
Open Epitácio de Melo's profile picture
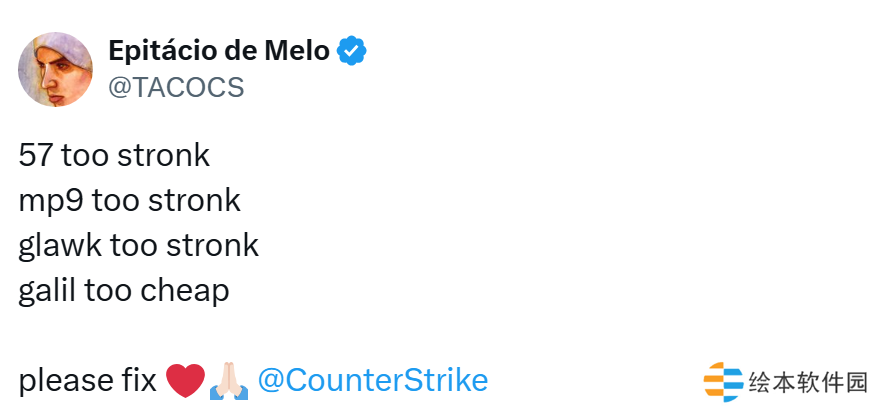tap(56, 71)
